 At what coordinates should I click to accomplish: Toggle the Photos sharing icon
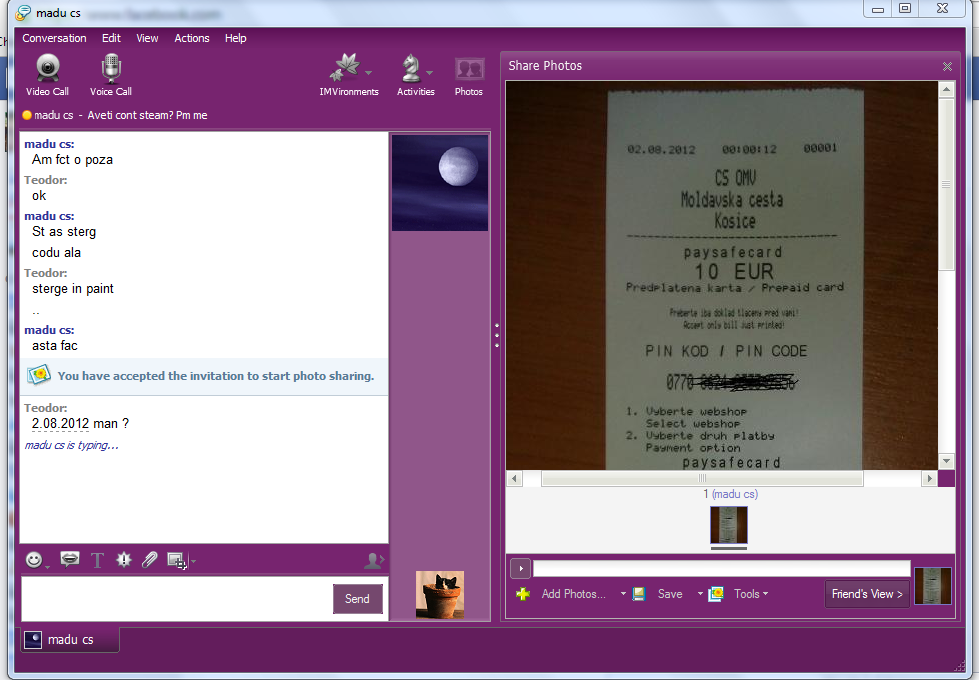click(x=469, y=69)
